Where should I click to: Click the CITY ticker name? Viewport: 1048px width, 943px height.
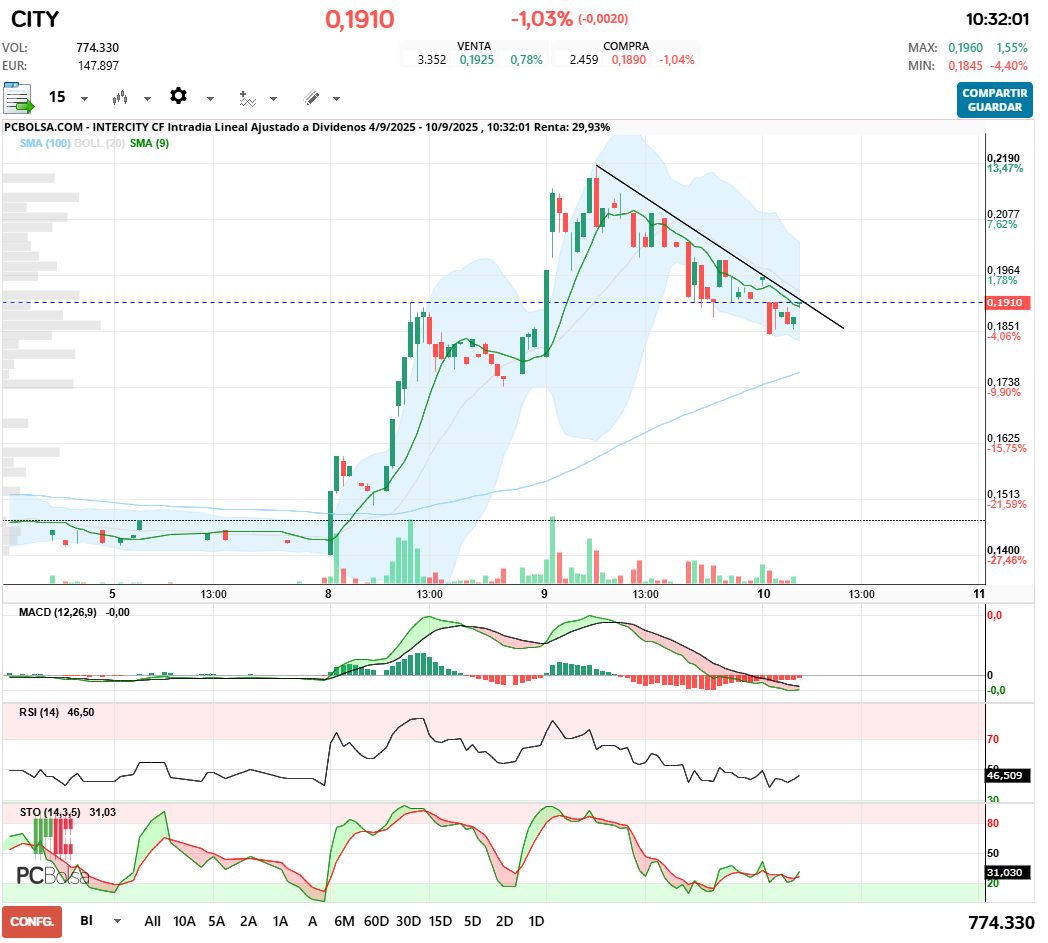click(x=35, y=19)
